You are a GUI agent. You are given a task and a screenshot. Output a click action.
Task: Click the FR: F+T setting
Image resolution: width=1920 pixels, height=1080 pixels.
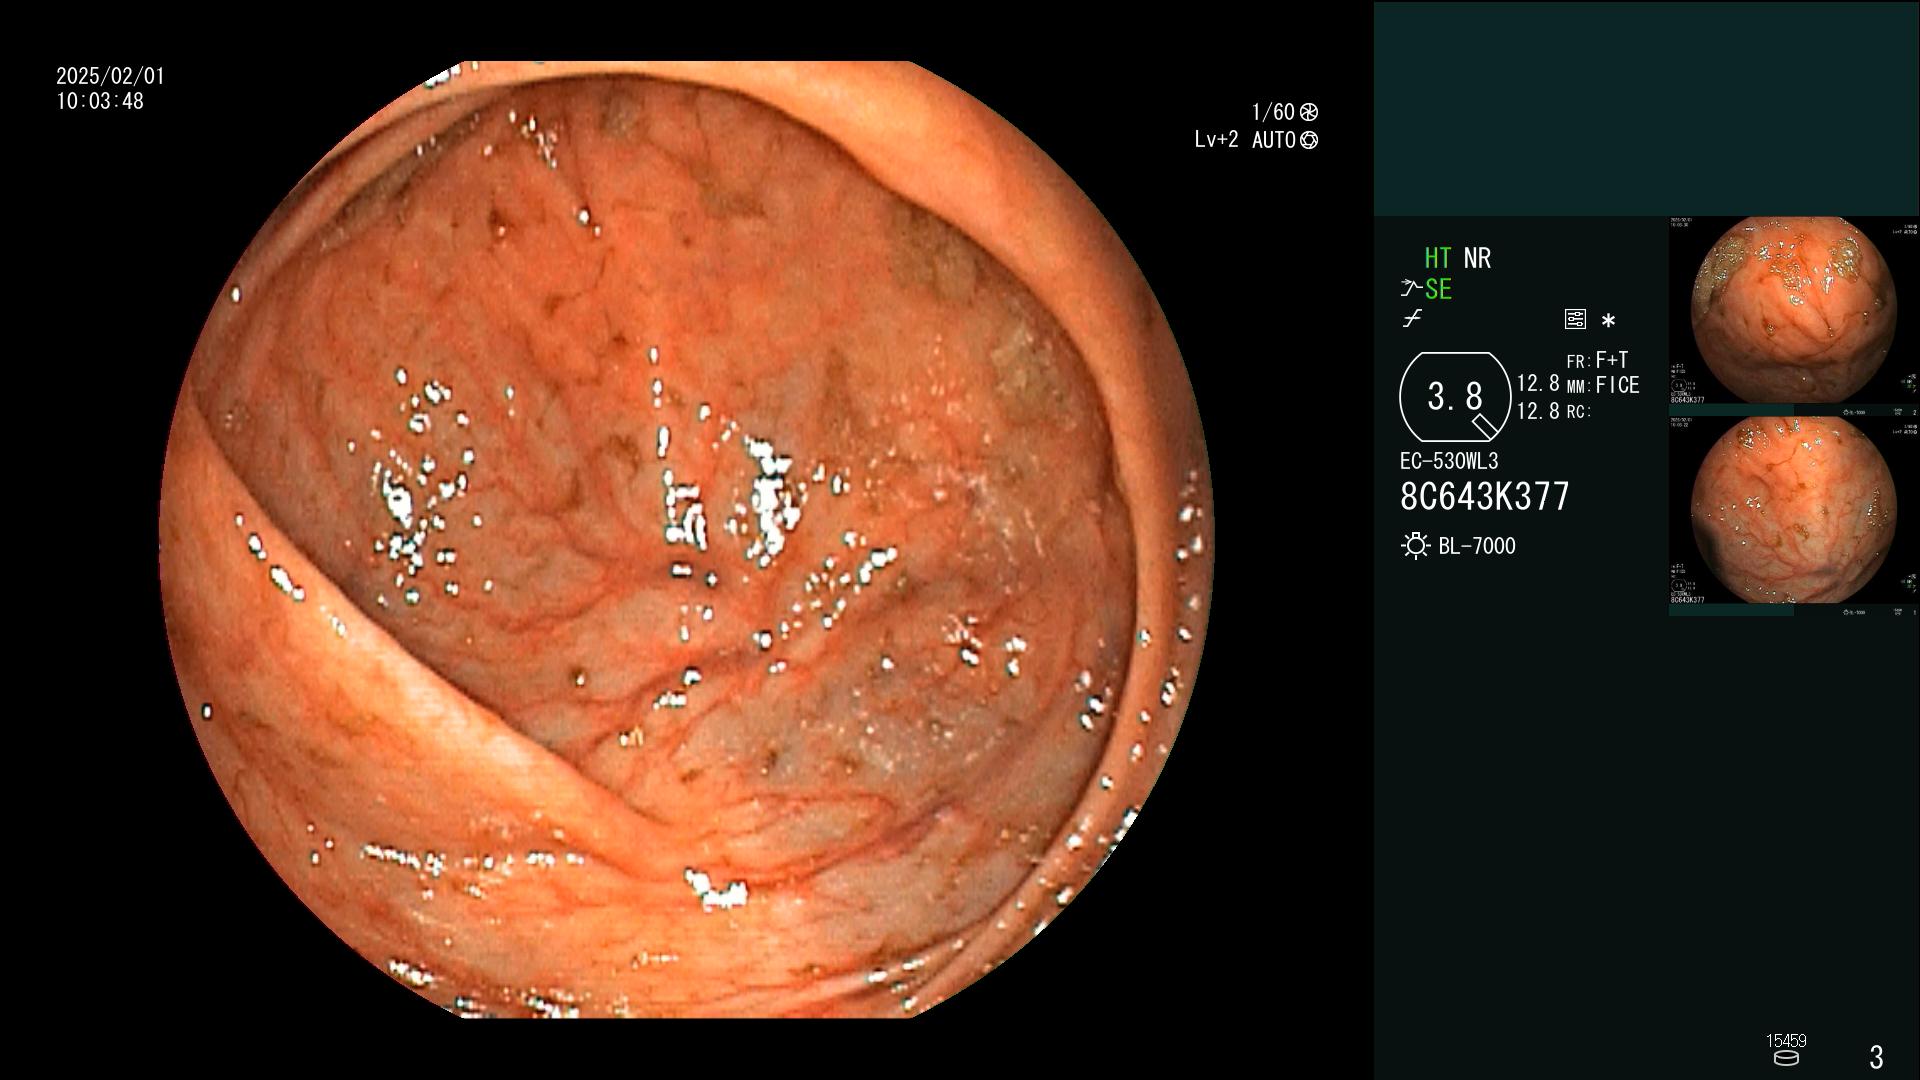(x=1597, y=360)
